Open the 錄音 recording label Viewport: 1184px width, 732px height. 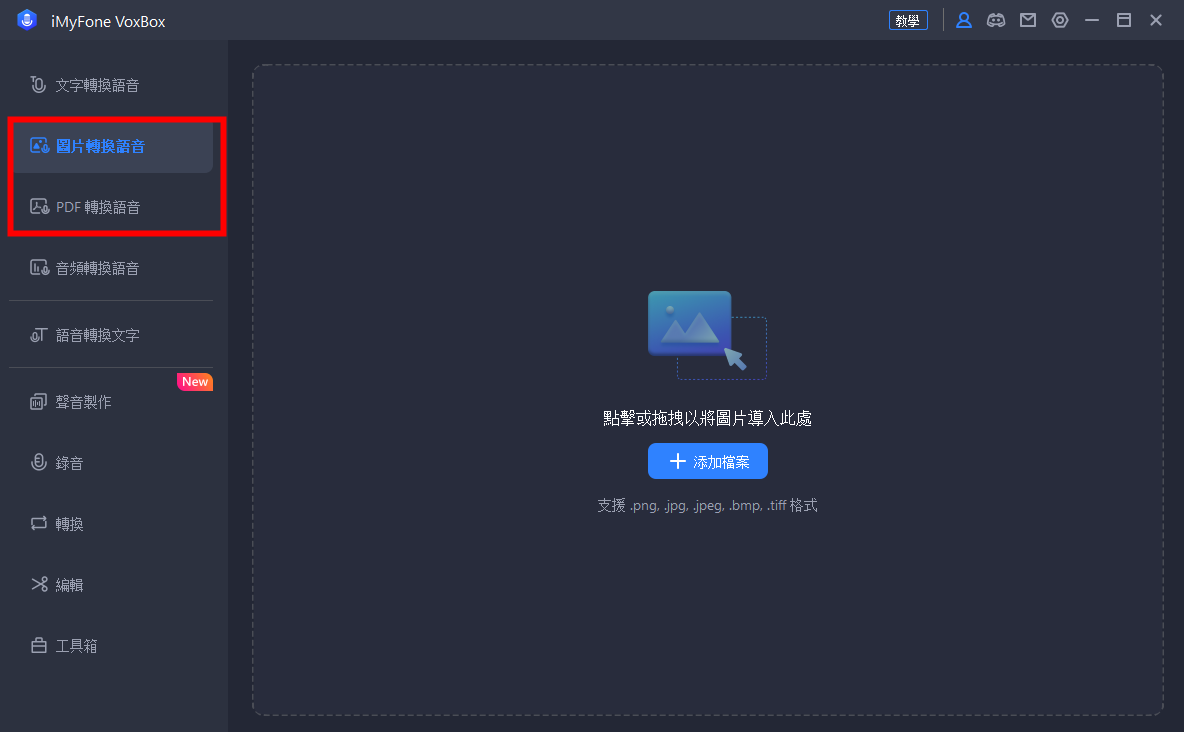pyautogui.click(x=69, y=463)
